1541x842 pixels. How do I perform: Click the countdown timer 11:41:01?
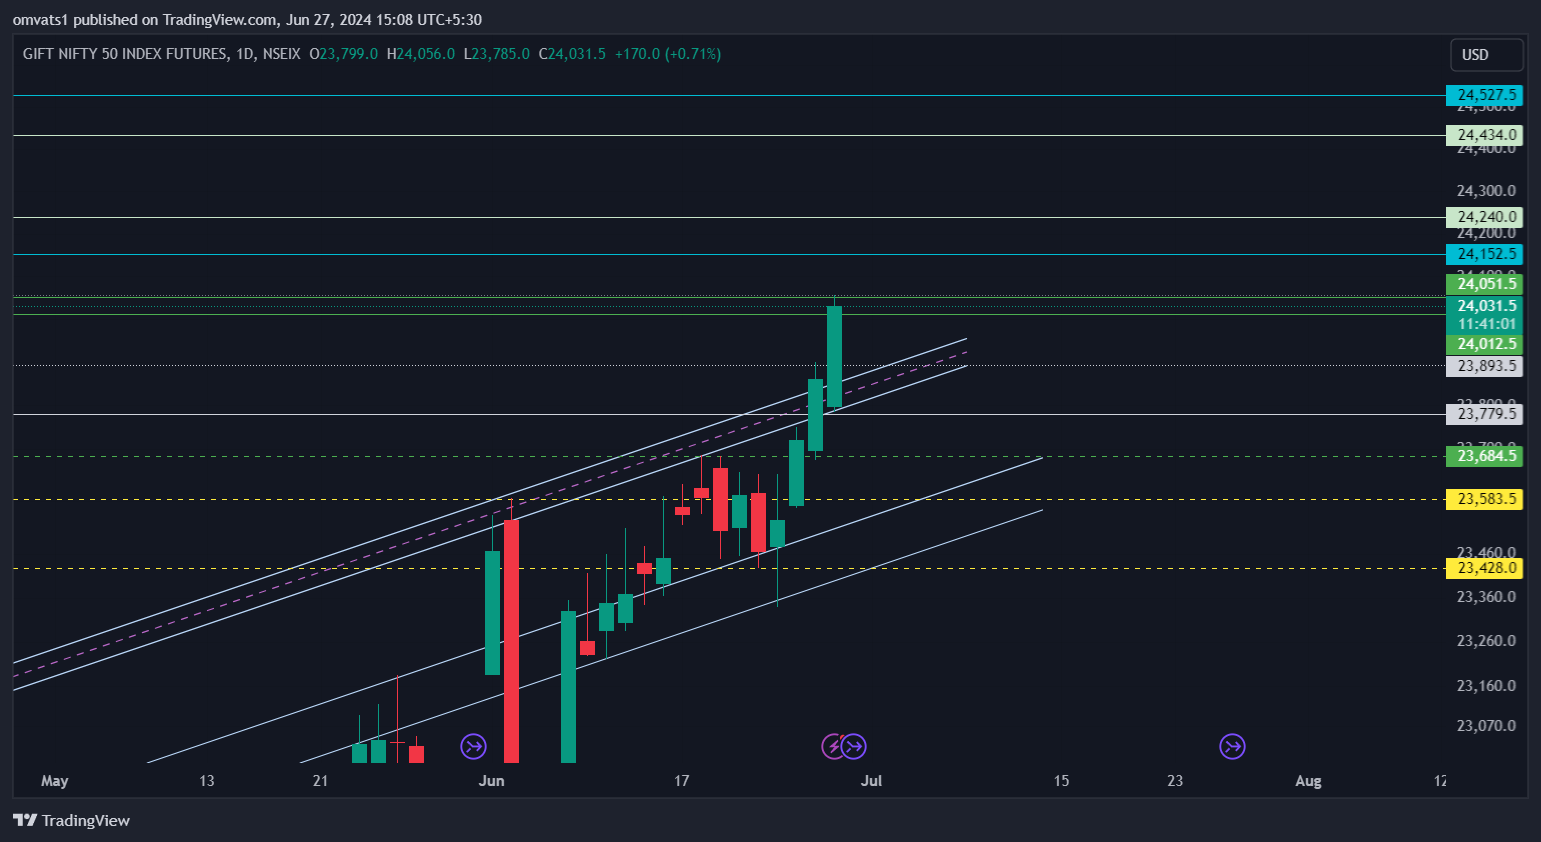pyautogui.click(x=1485, y=324)
